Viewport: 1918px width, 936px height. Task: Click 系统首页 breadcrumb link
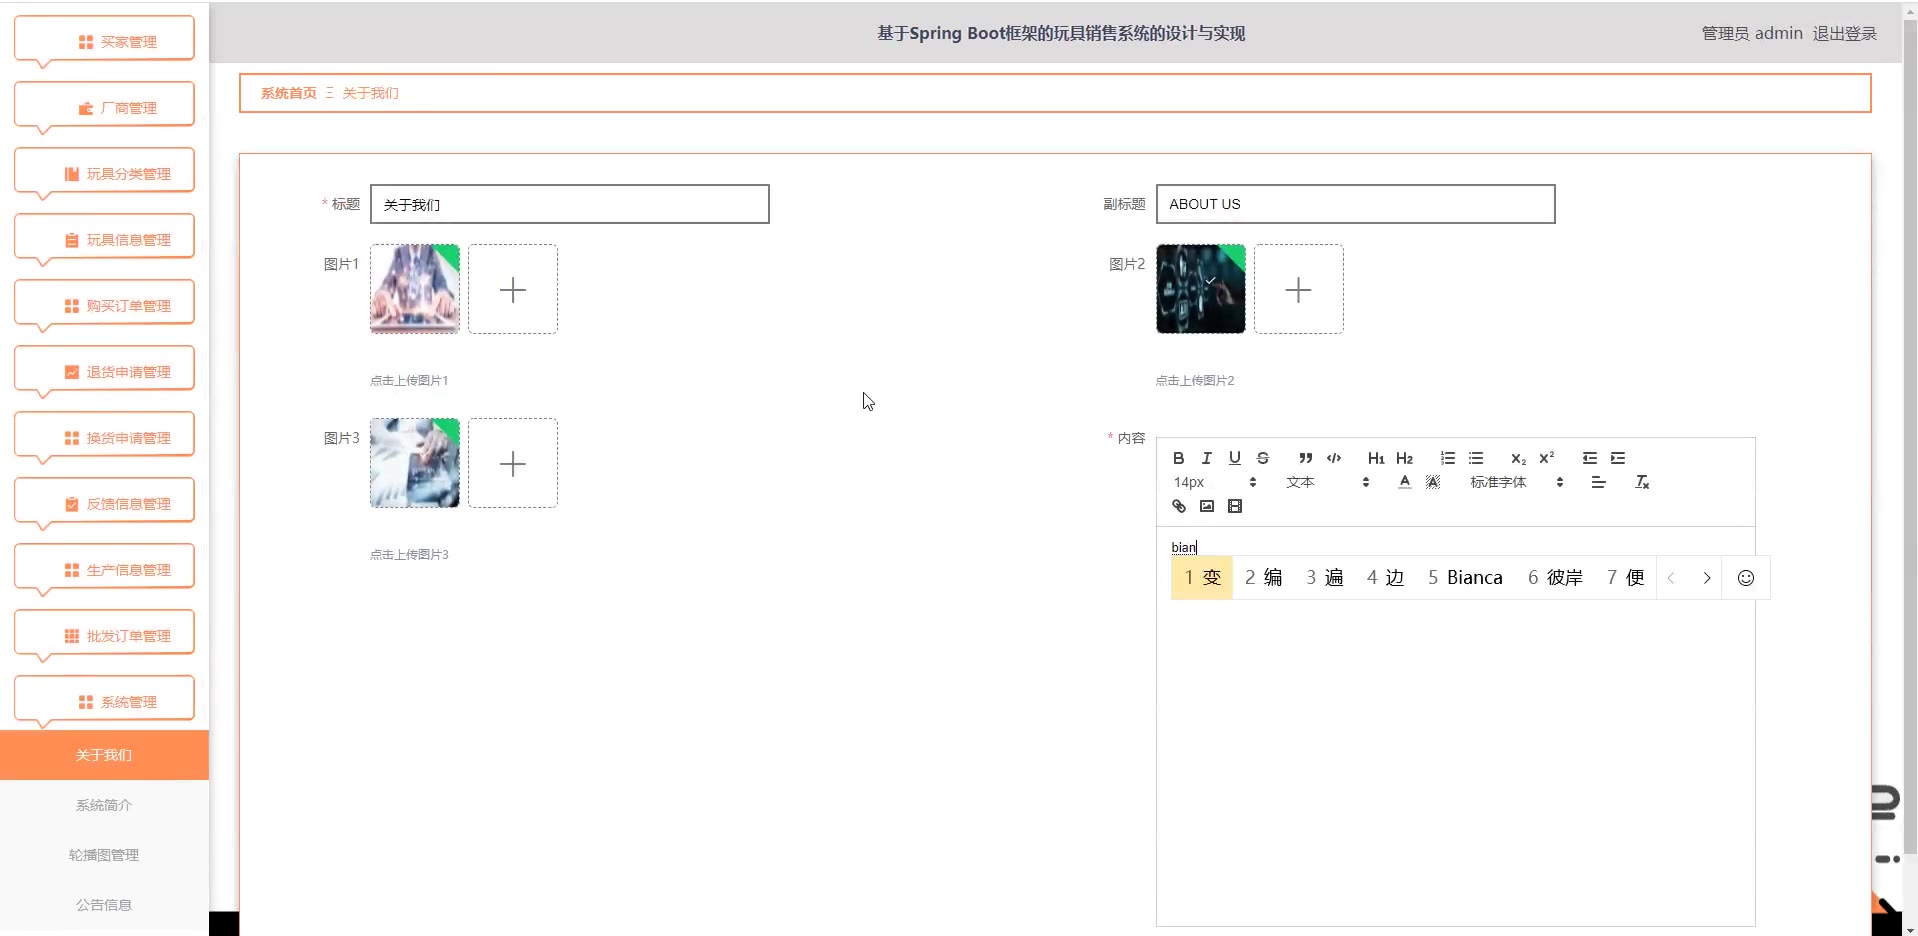point(288,93)
